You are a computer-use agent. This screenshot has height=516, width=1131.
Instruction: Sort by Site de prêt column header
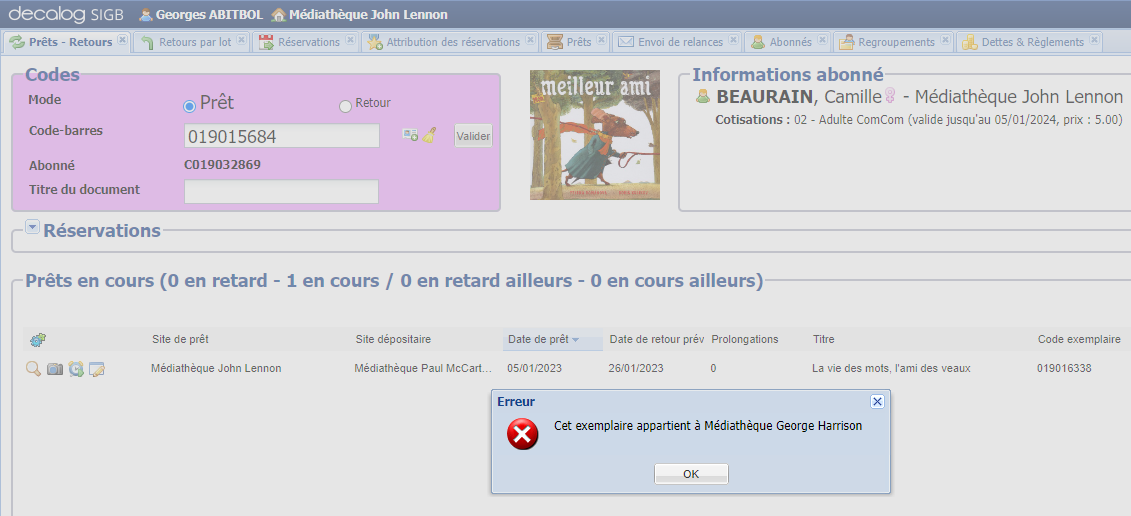(180, 339)
